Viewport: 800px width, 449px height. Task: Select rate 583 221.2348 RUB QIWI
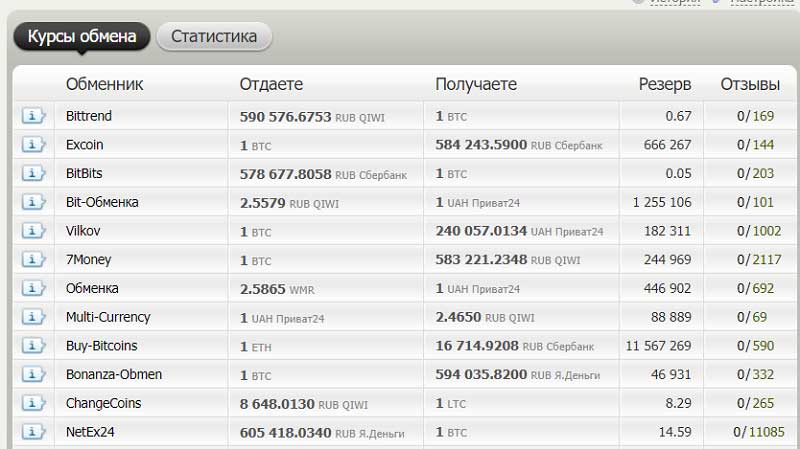tap(508, 260)
